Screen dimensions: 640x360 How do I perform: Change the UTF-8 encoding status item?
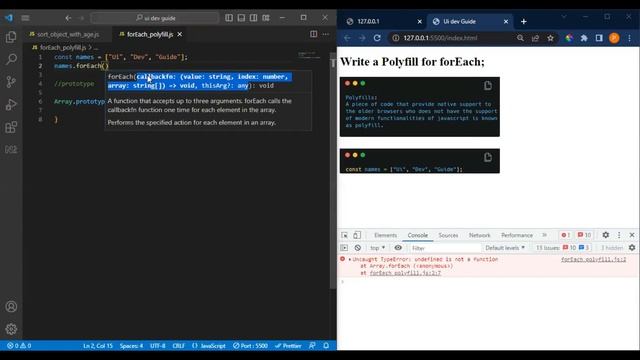[158, 346]
